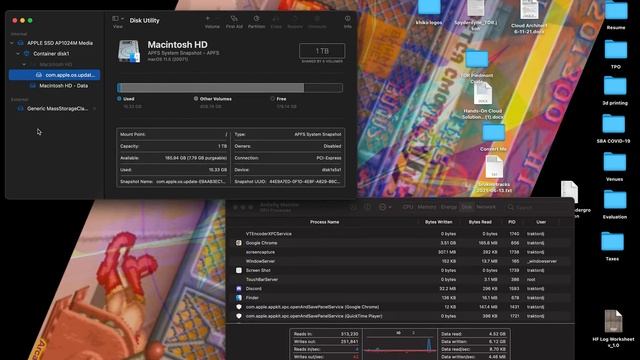Click the inspect process info icon
The image size is (640, 360).
coord(367,207)
